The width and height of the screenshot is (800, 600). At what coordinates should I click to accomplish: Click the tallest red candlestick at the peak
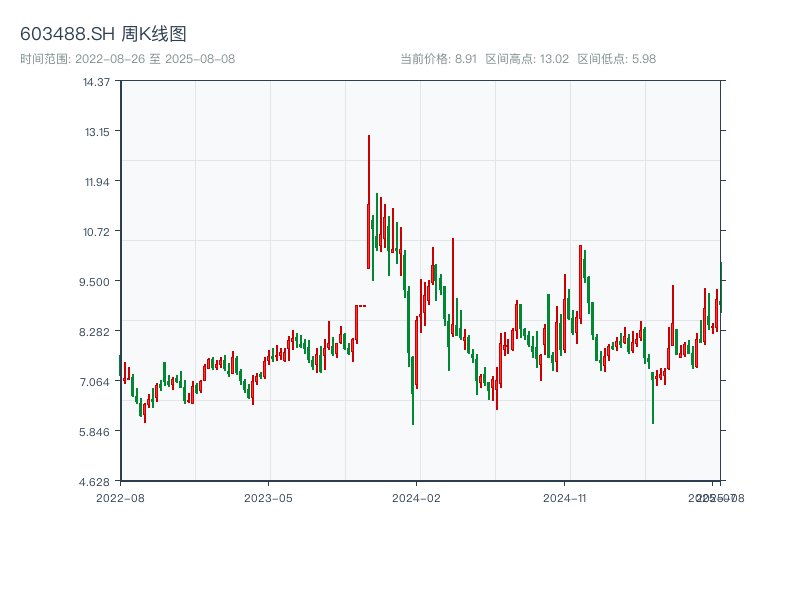tap(368, 200)
